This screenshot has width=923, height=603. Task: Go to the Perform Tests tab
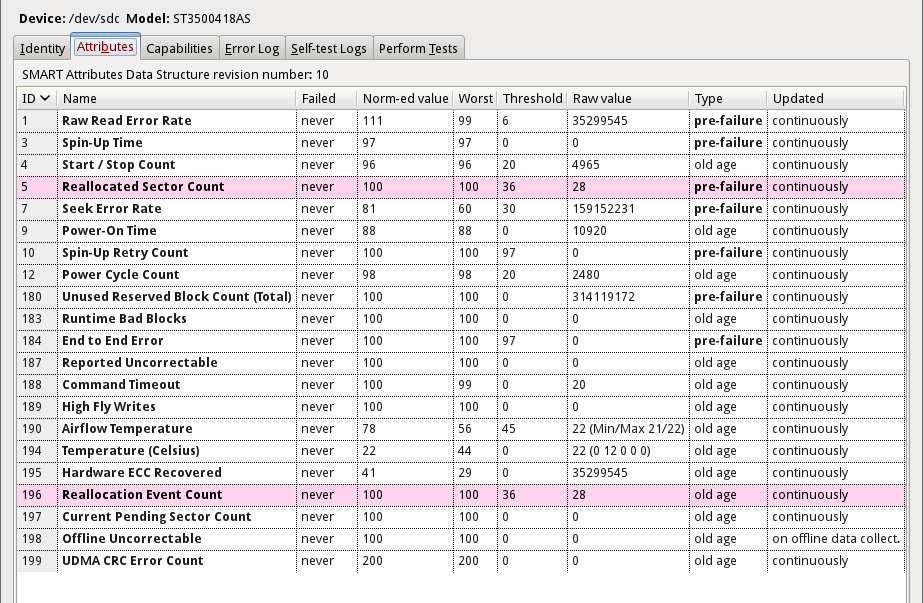tap(417, 48)
